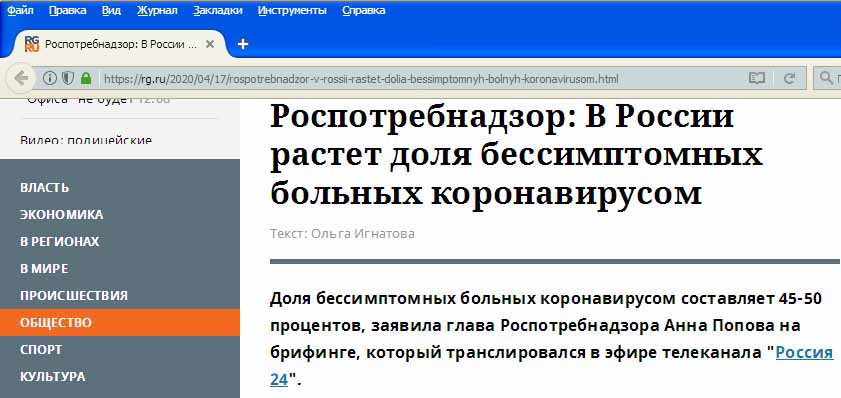Screen dimensions: 841x398
Task: Open the Закладки menu
Action: click(x=217, y=10)
